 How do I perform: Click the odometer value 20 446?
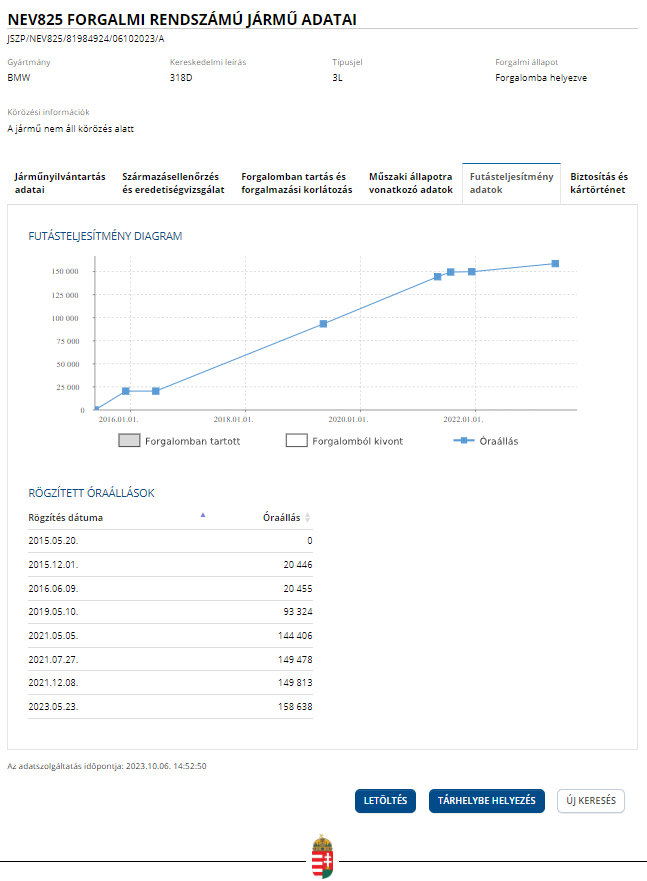click(x=298, y=565)
